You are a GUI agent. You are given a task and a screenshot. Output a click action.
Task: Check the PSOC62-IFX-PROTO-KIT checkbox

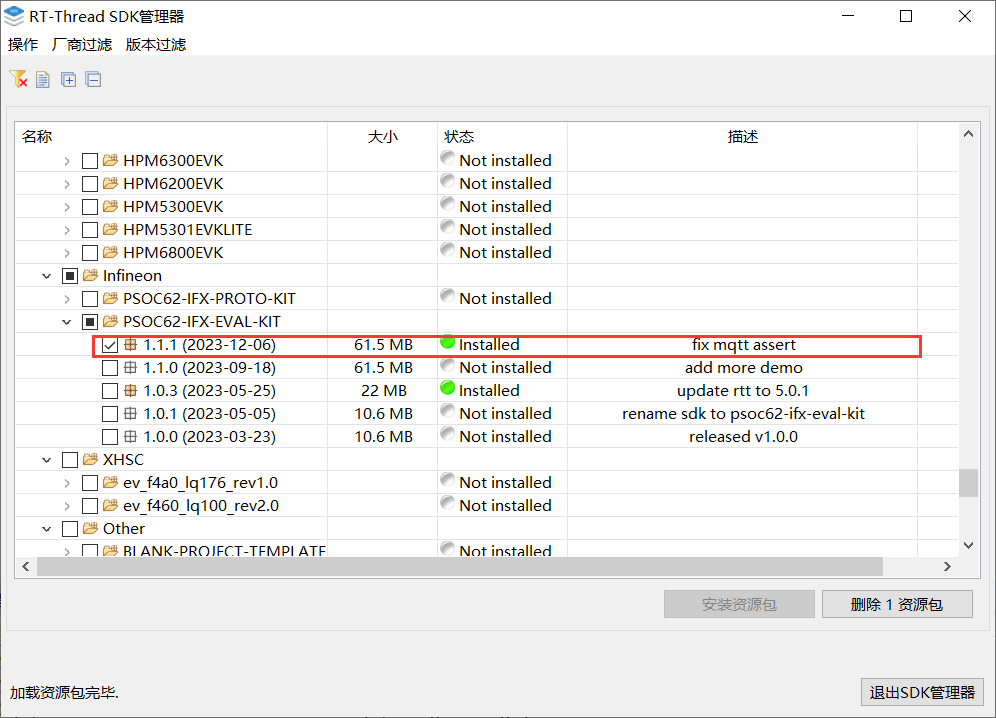(90, 299)
